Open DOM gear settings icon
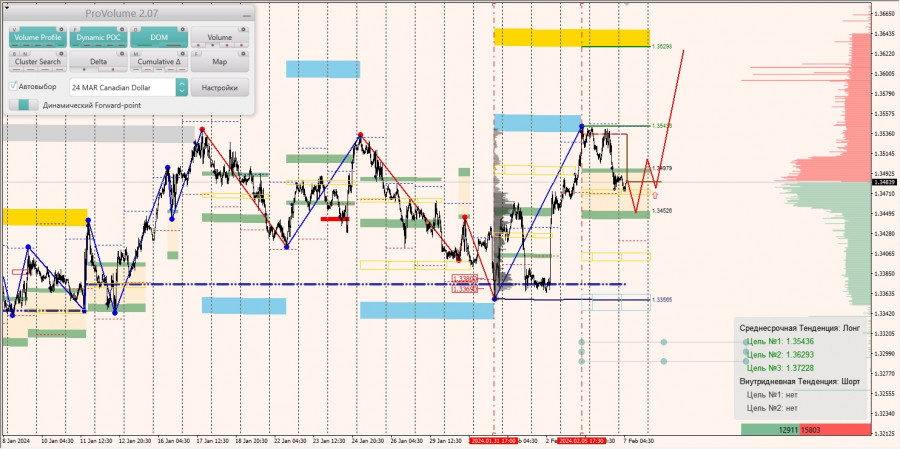900x449 pixels. tap(183, 29)
